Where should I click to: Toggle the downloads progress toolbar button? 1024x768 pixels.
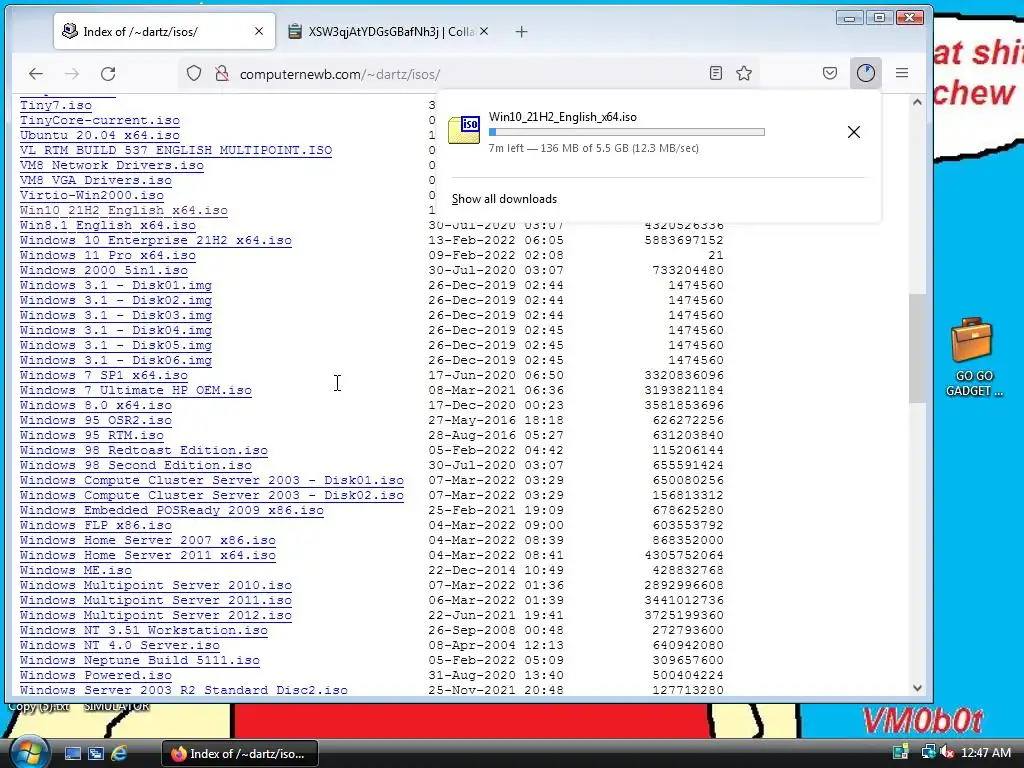click(x=866, y=73)
